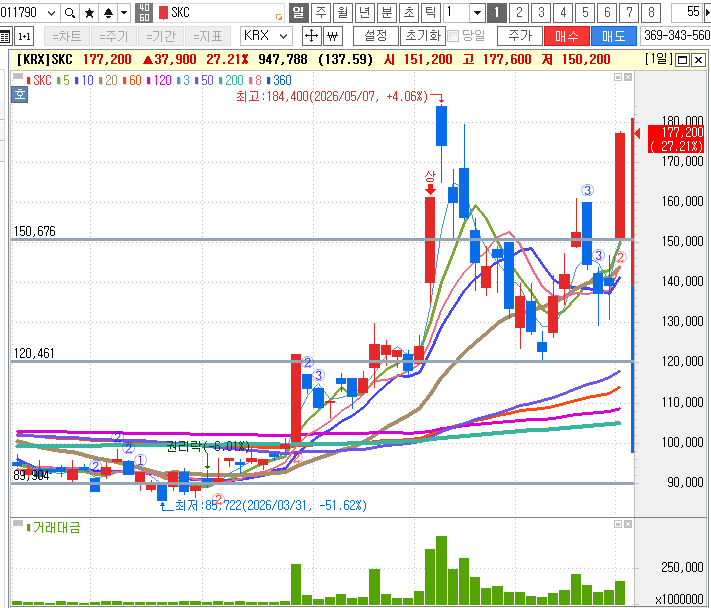Click the 60 orange moving average legend
The image size is (711, 608).
pos(132,81)
